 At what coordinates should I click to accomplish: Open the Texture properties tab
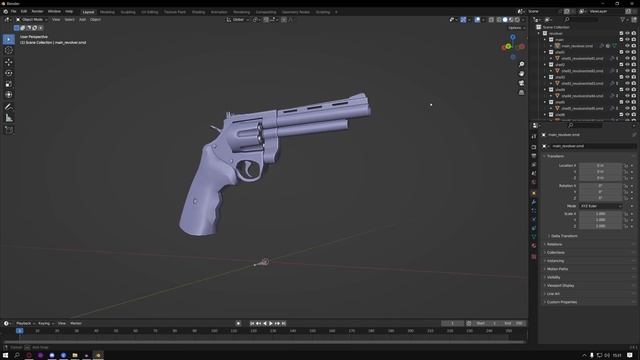[x=534, y=257]
